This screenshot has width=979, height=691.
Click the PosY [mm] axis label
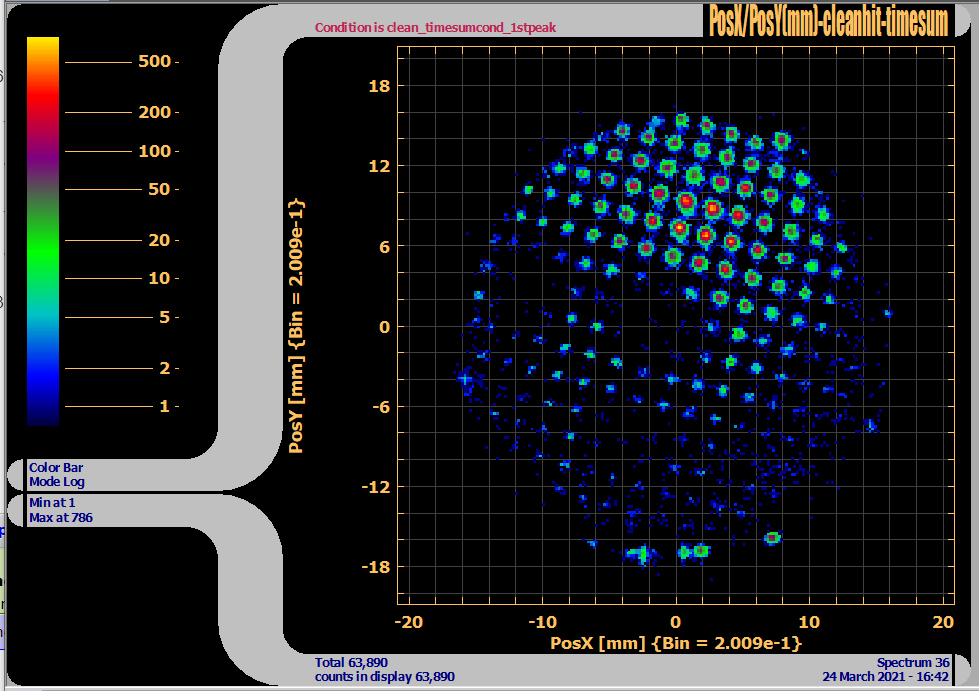(x=297, y=326)
